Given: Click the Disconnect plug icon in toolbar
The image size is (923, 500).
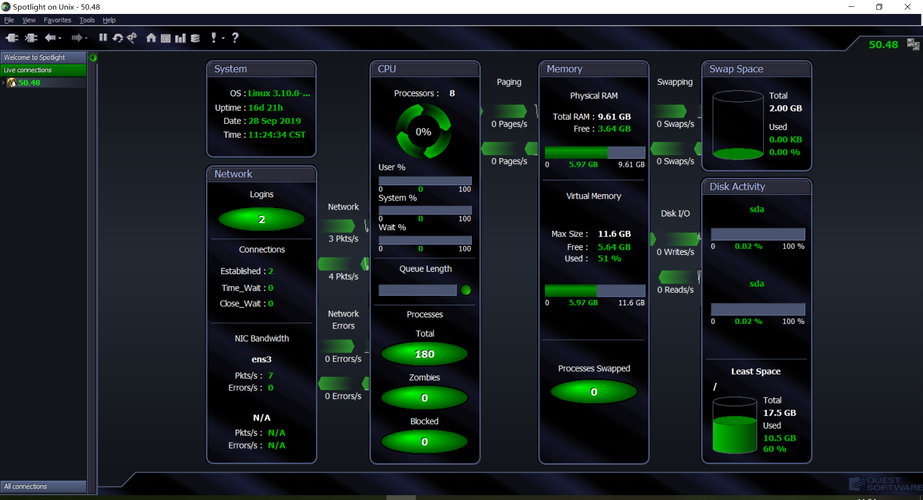Looking at the screenshot, I should pos(29,38).
